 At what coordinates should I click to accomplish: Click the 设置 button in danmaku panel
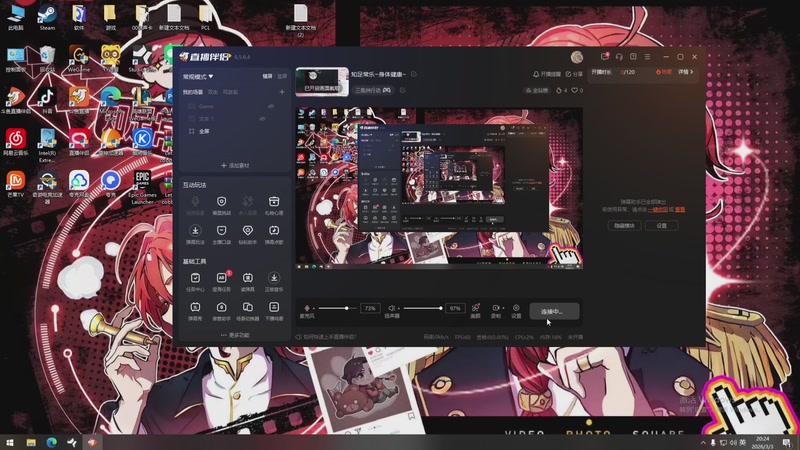662,226
